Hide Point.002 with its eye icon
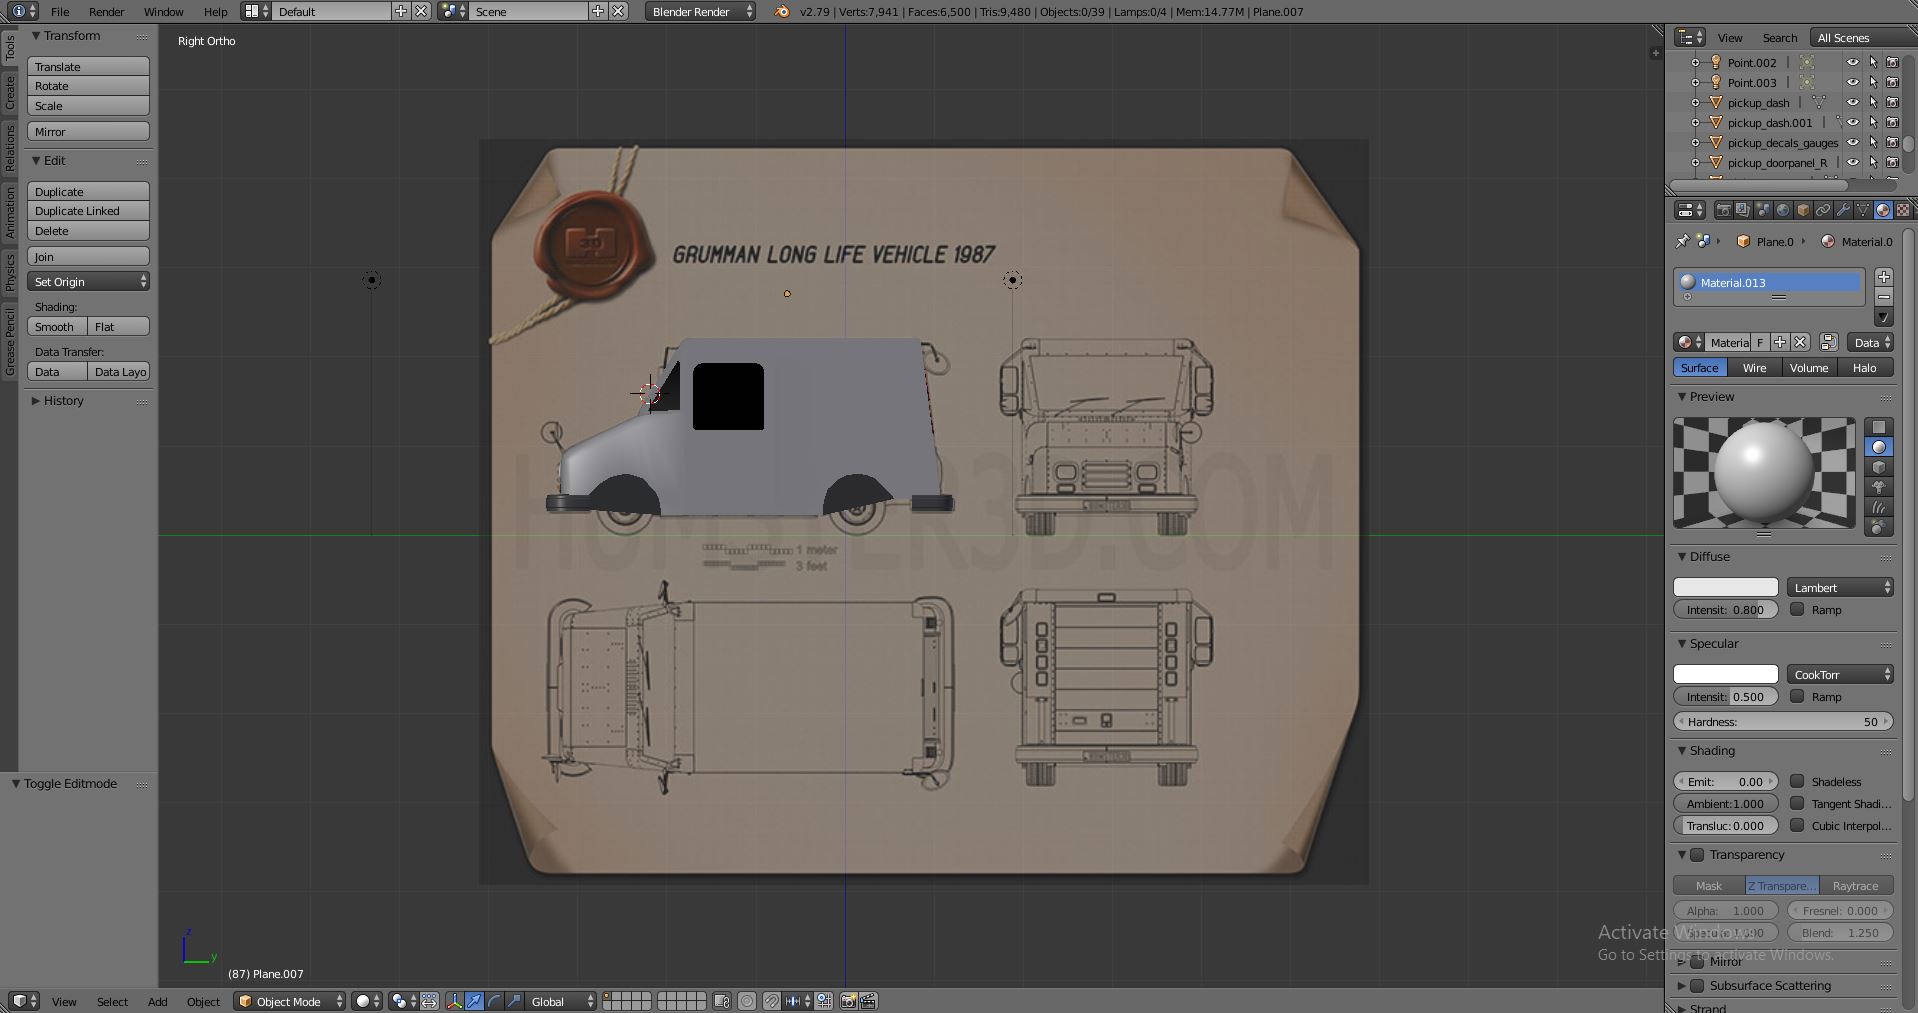The width and height of the screenshot is (1918, 1013). pyautogui.click(x=1853, y=62)
